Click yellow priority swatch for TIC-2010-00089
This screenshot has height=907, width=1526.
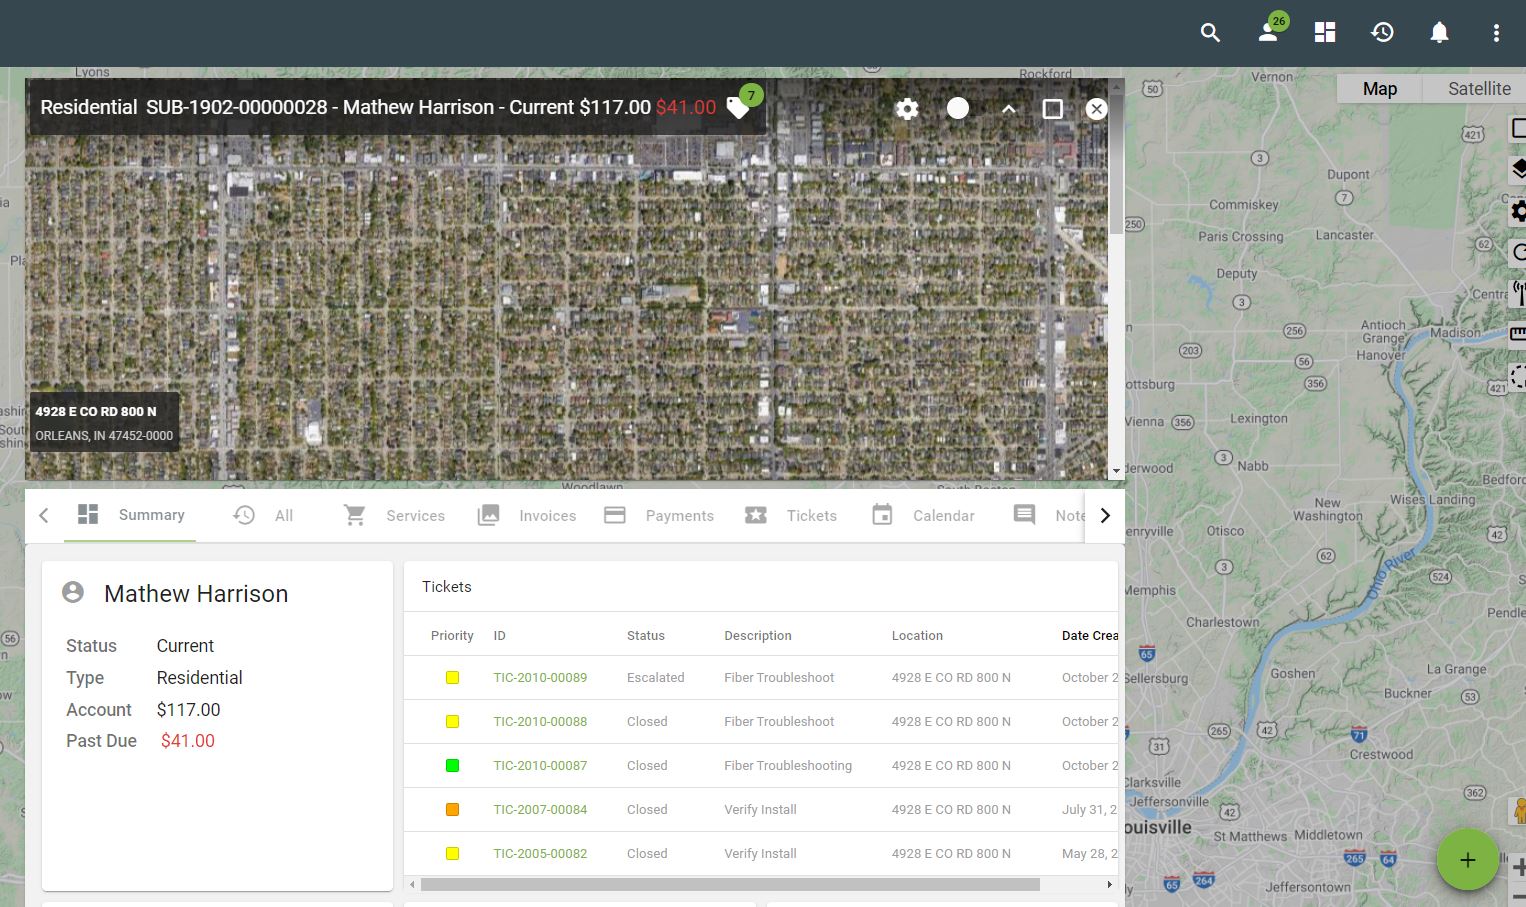[x=452, y=678]
